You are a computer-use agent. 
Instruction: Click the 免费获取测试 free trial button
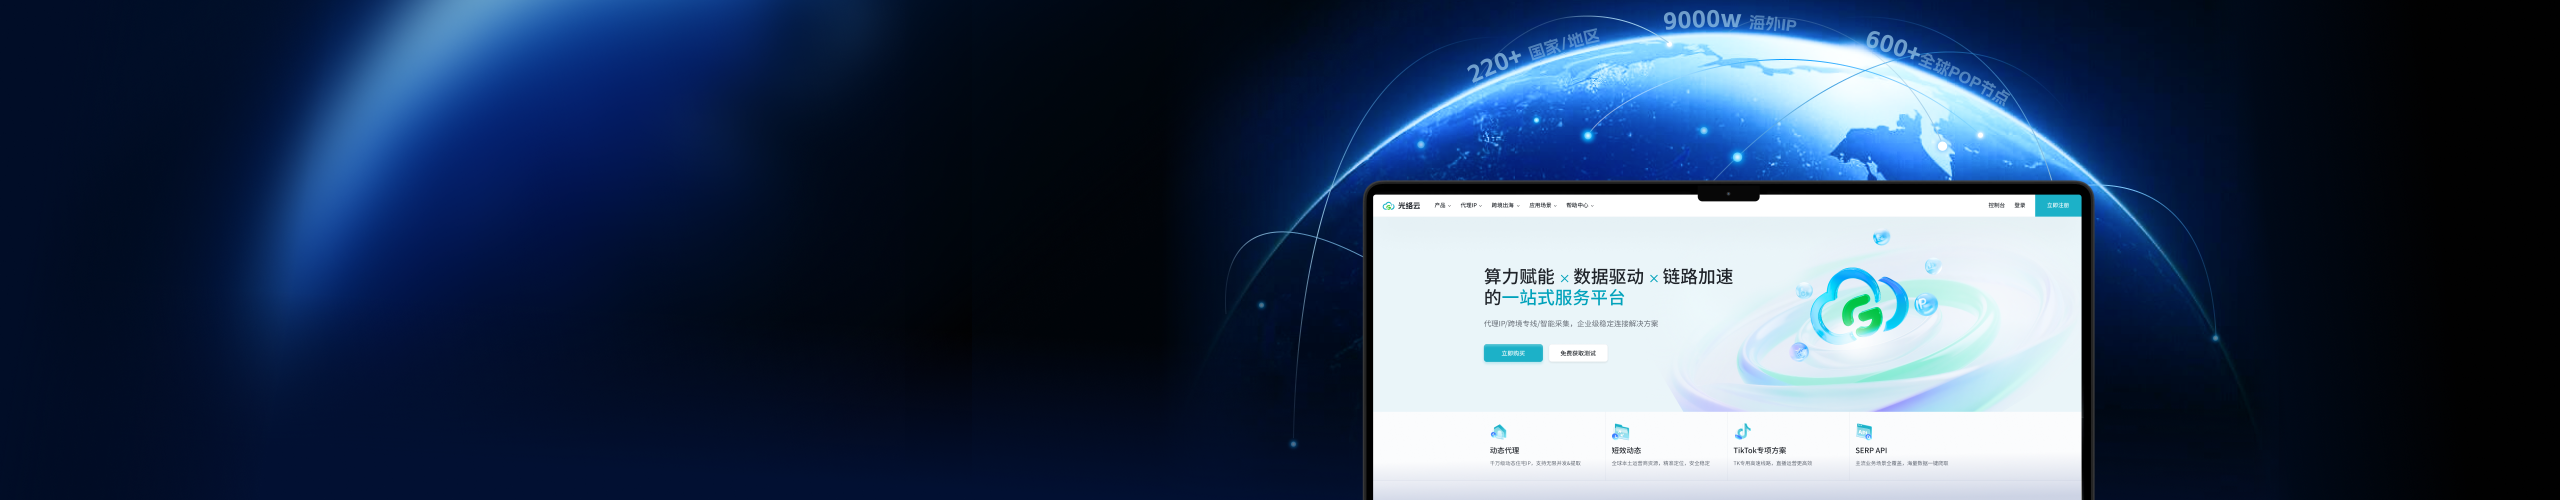[1578, 353]
